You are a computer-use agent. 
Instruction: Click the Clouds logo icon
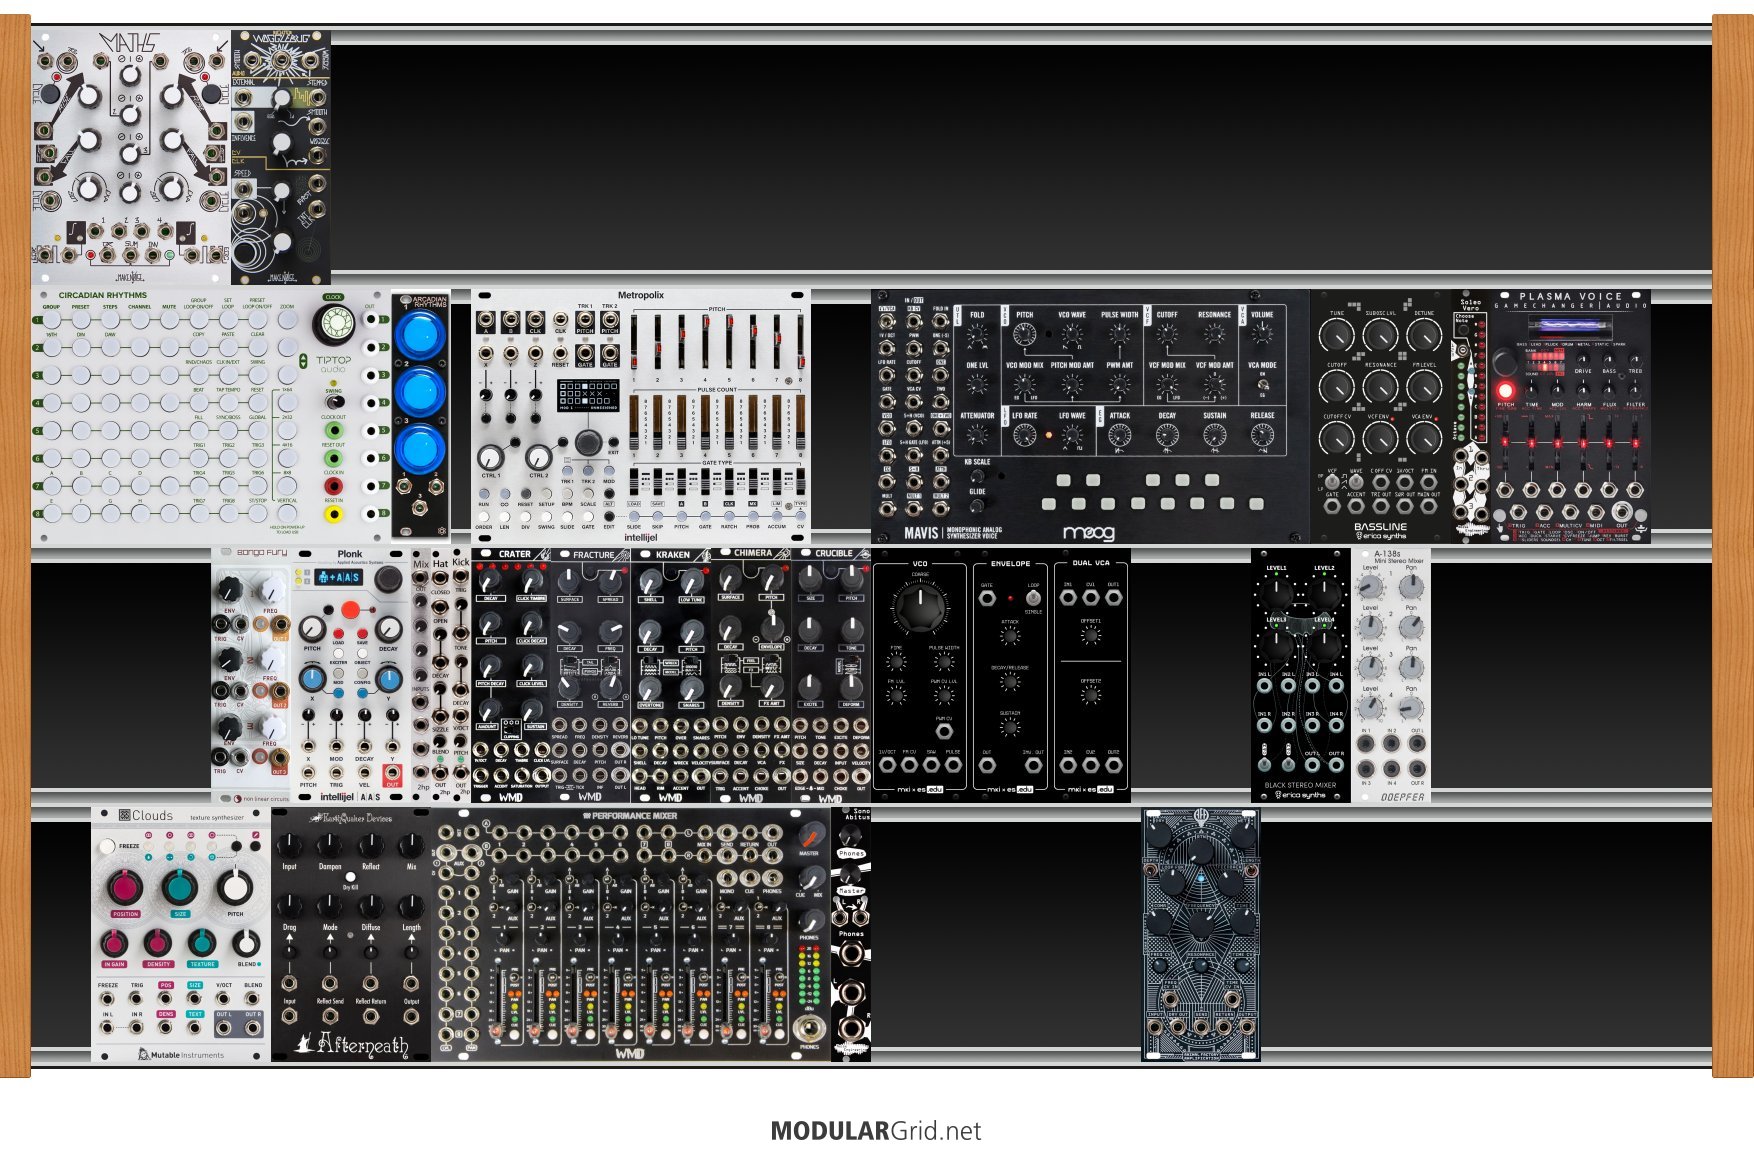[125, 815]
